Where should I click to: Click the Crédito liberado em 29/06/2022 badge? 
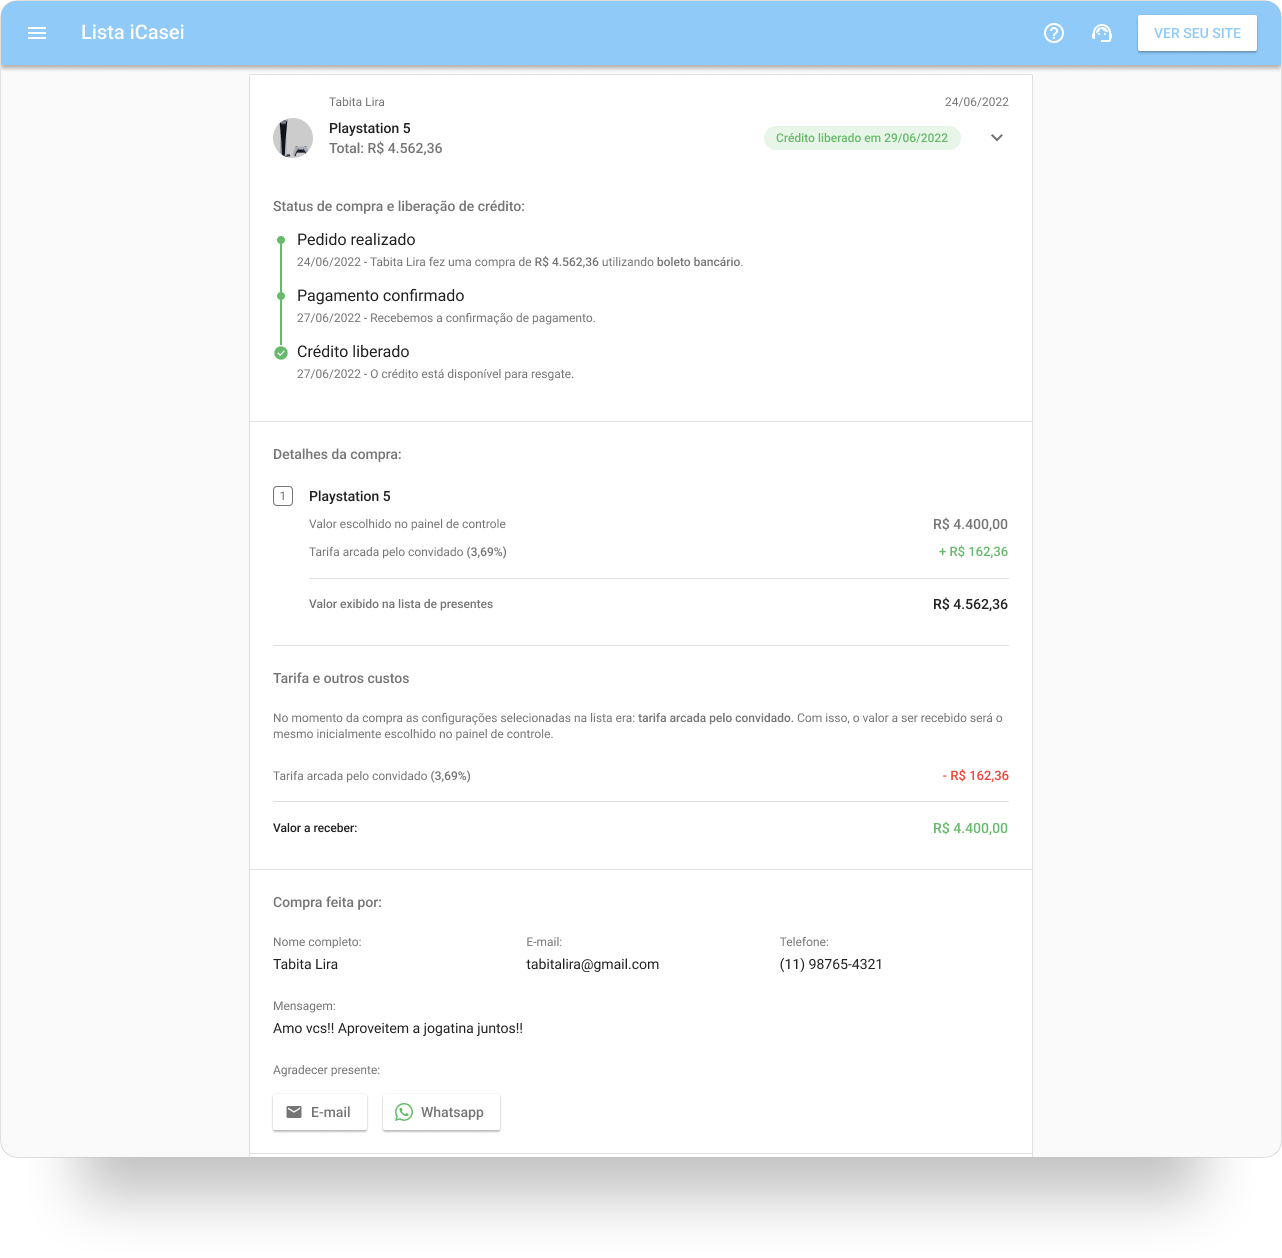coord(862,138)
